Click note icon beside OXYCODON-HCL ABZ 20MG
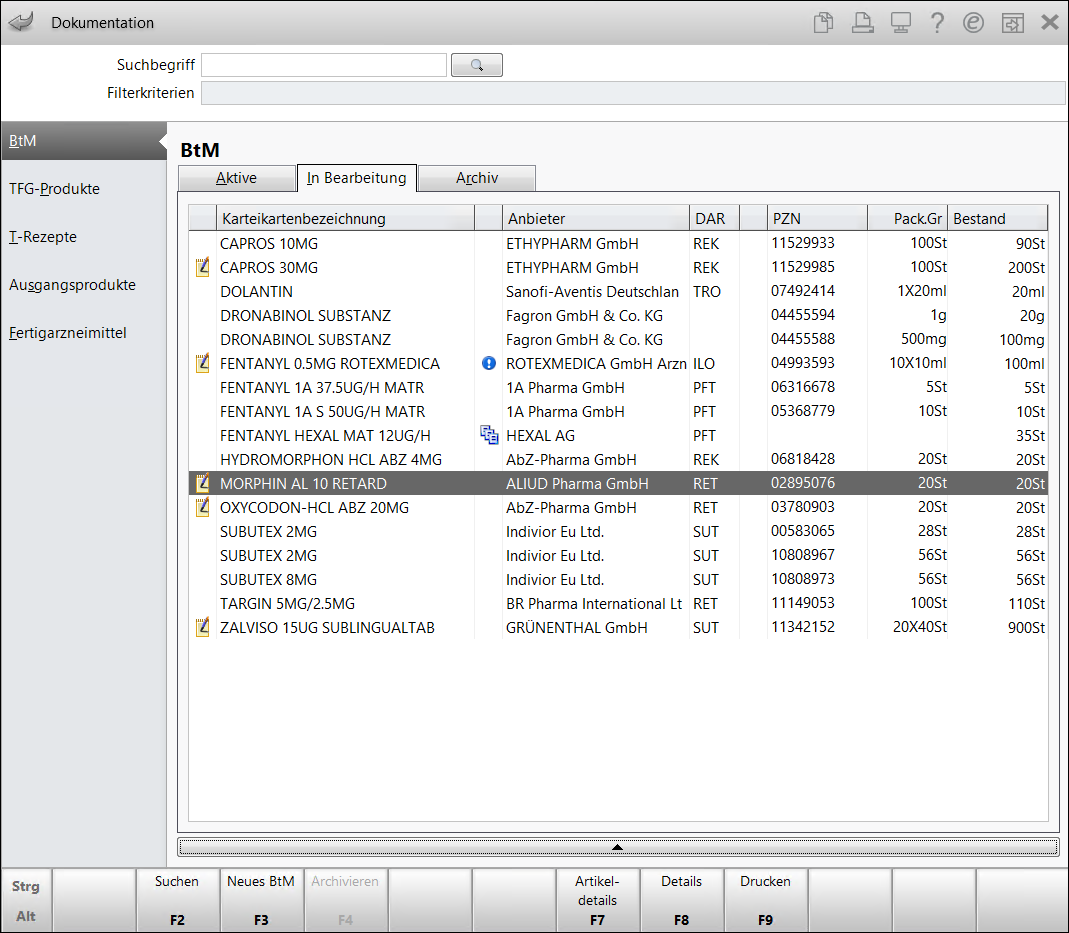The width and height of the screenshot is (1069, 933). click(x=202, y=507)
